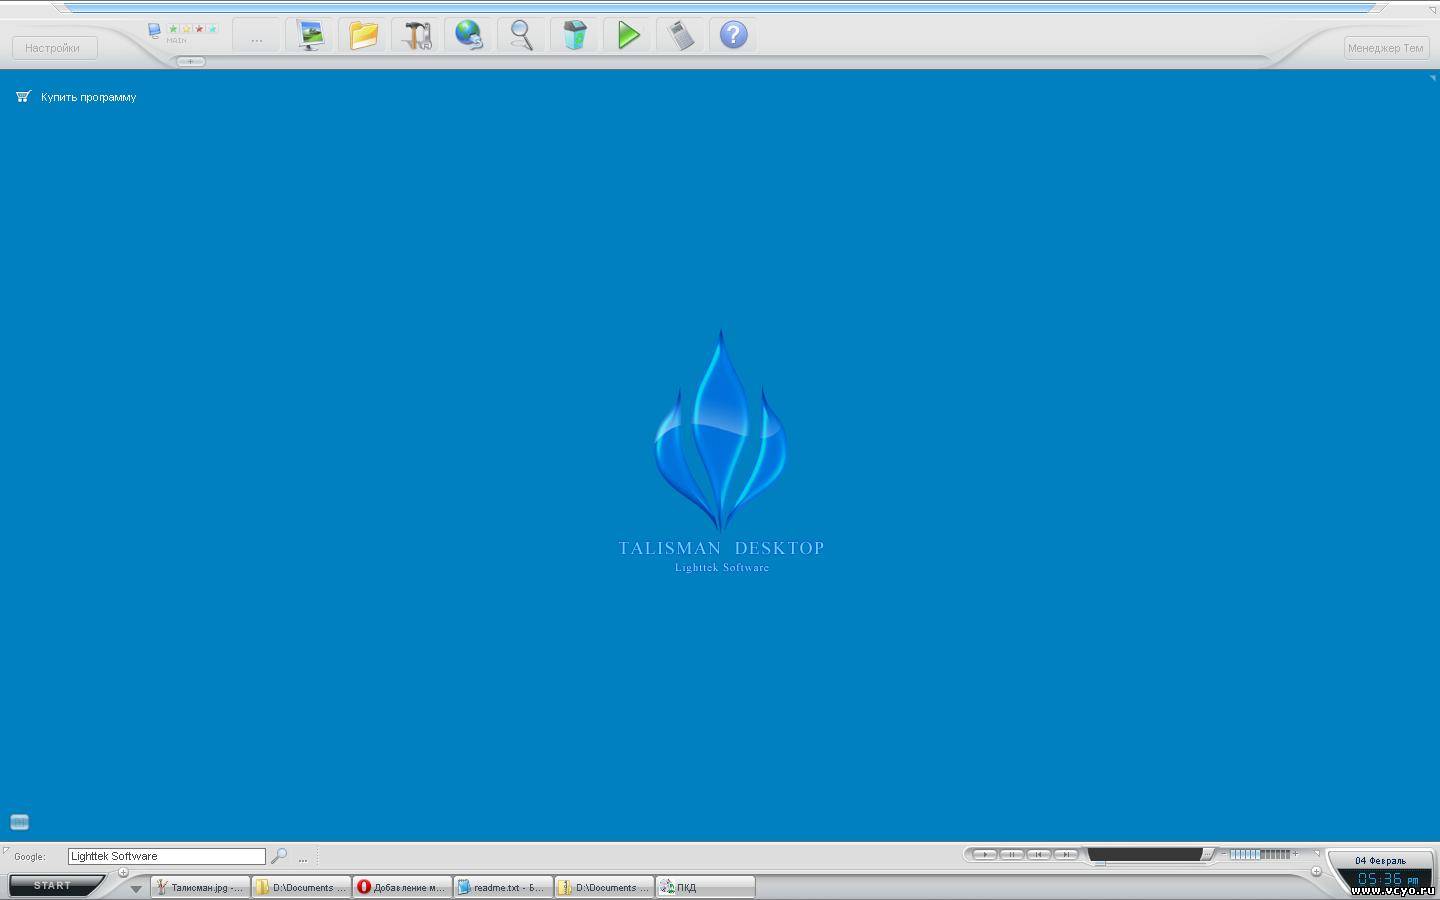Image resolution: width=1440 pixels, height=900 pixels.
Task: Open the recycle bin icon
Action: (x=575, y=36)
